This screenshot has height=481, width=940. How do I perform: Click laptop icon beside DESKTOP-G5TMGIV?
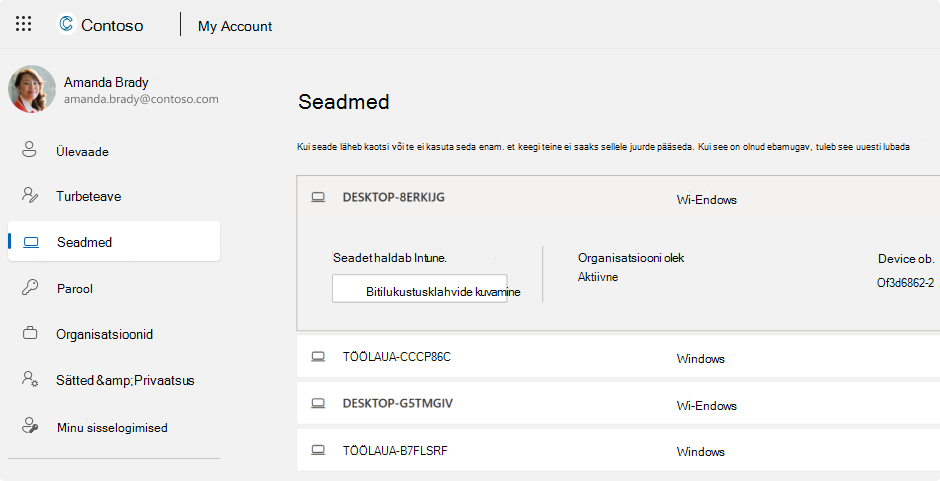[318, 404]
